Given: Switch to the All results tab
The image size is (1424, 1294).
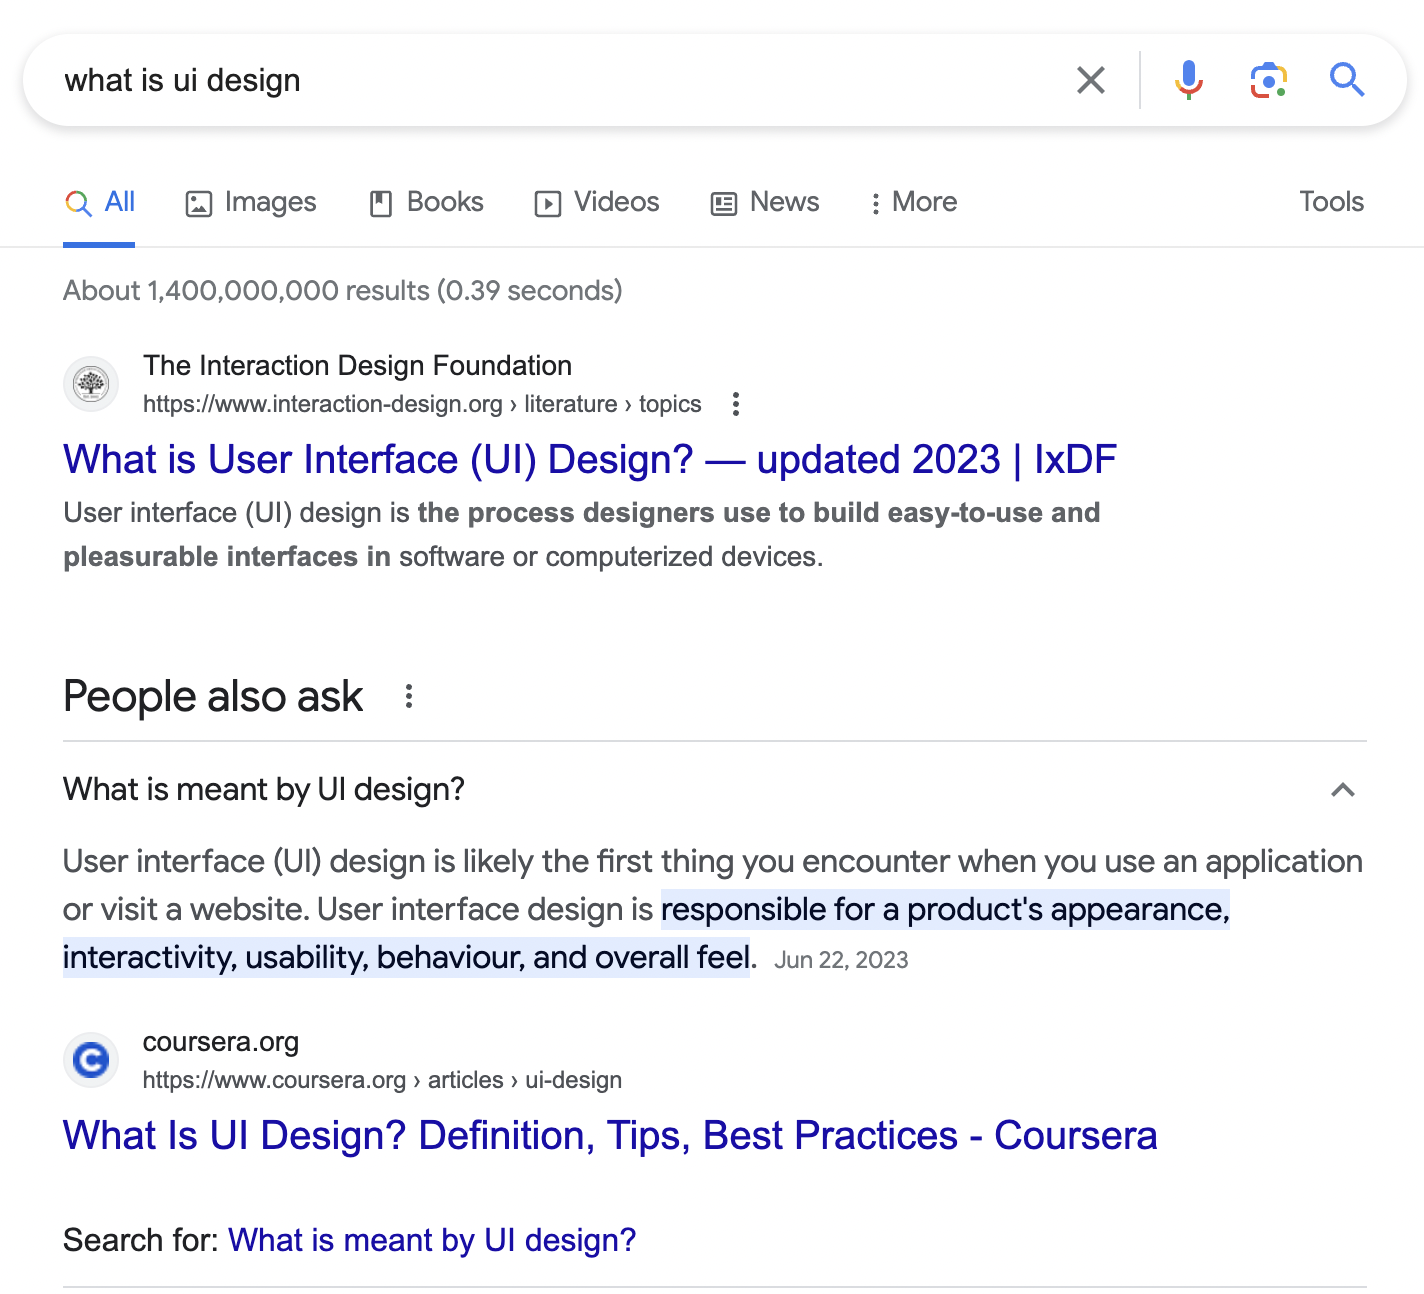Looking at the screenshot, I should pos(99,203).
